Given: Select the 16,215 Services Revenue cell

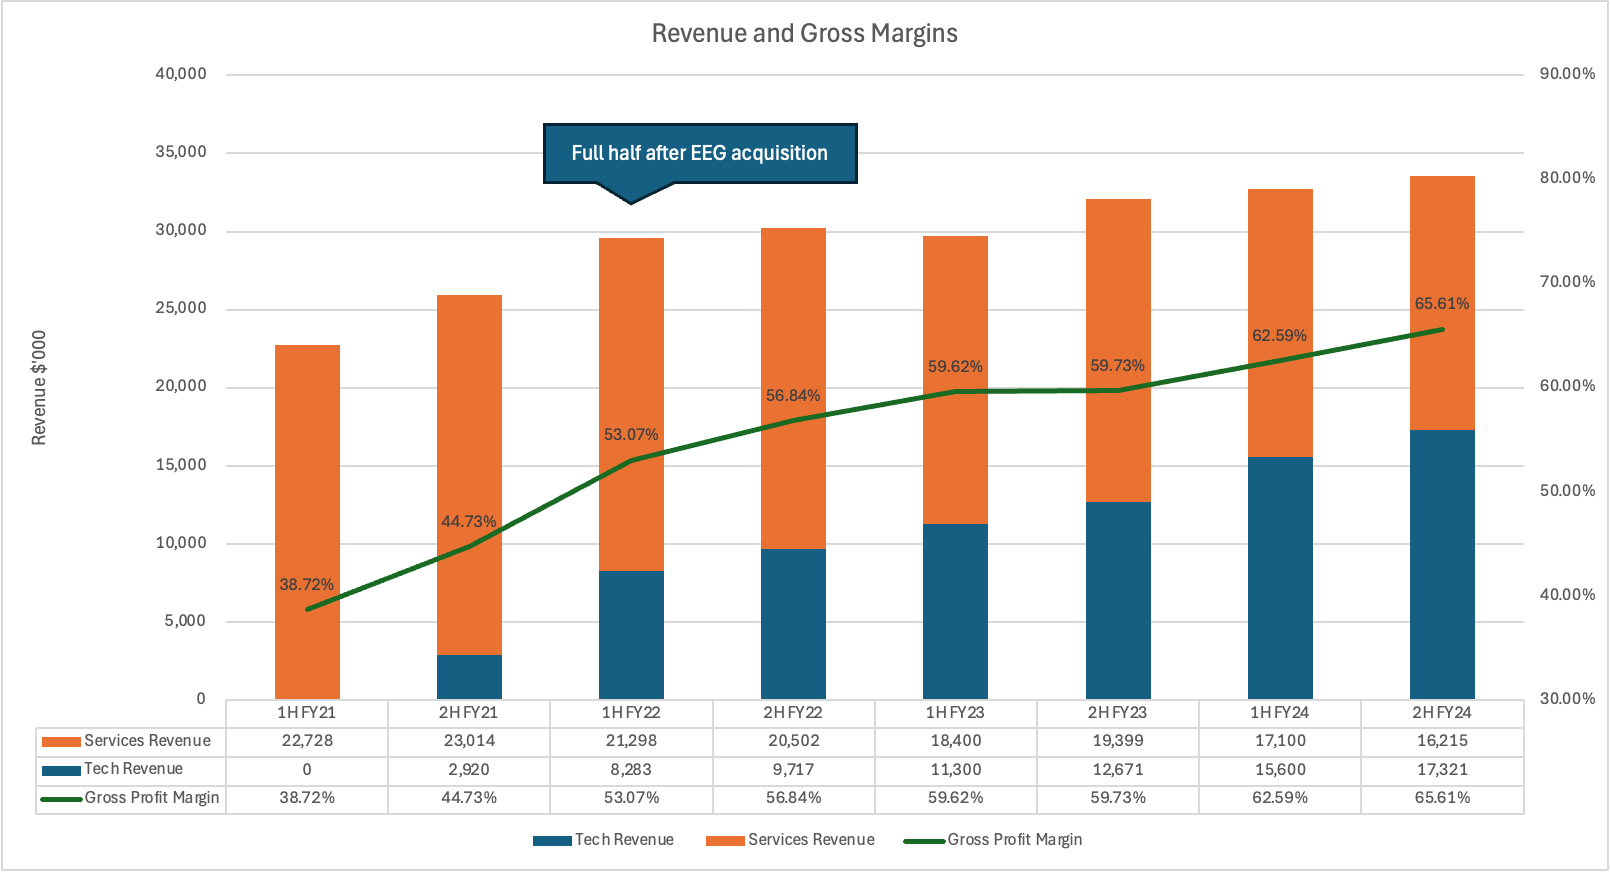Looking at the screenshot, I should point(1442,741).
